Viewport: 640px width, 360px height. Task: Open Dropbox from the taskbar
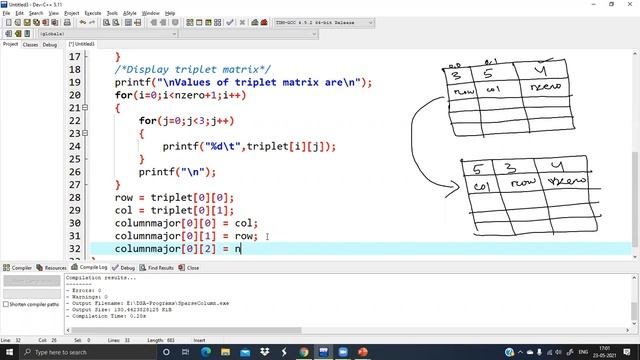264,352
